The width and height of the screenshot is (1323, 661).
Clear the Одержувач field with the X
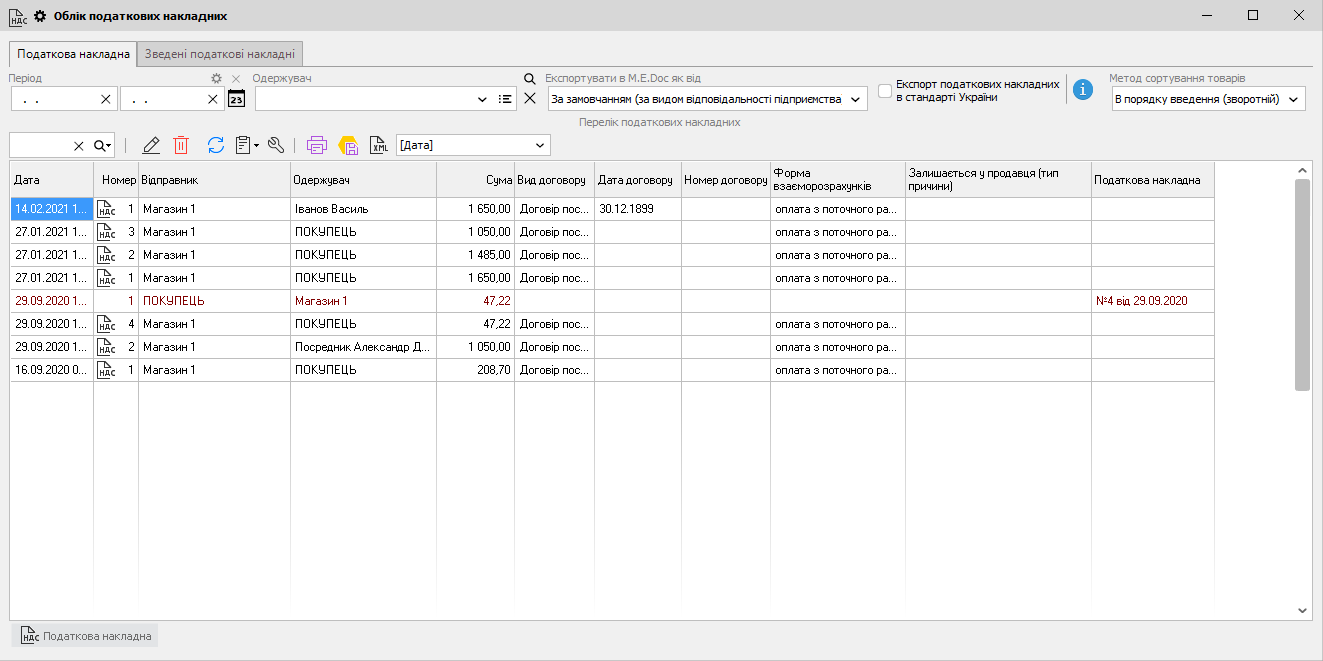click(x=529, y=98)
